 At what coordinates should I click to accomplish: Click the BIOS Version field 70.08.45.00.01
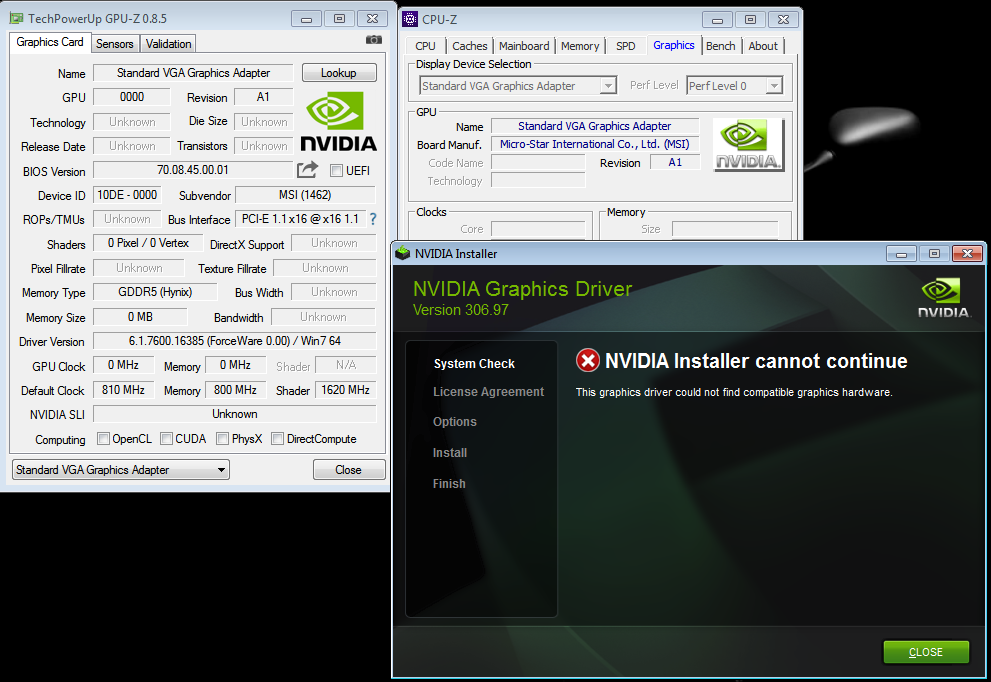193,170
